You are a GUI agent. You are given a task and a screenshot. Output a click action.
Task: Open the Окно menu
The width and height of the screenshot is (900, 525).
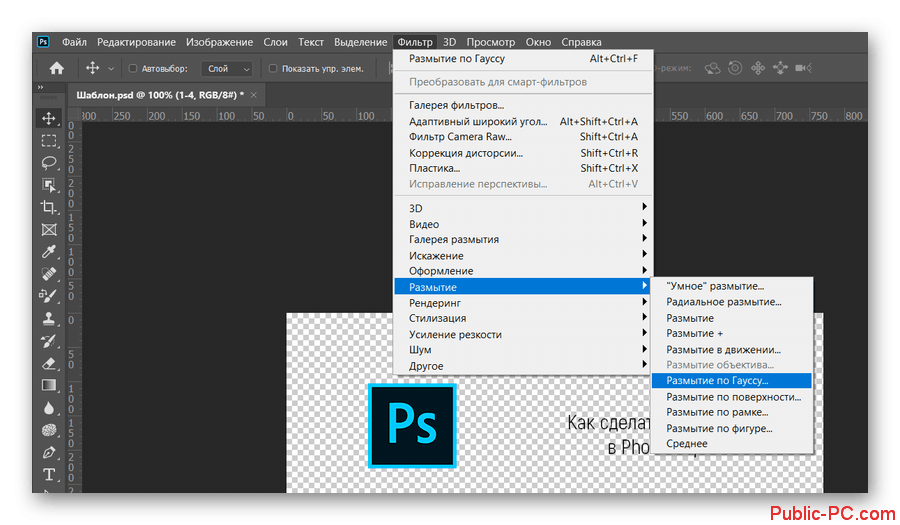point(538,42)
